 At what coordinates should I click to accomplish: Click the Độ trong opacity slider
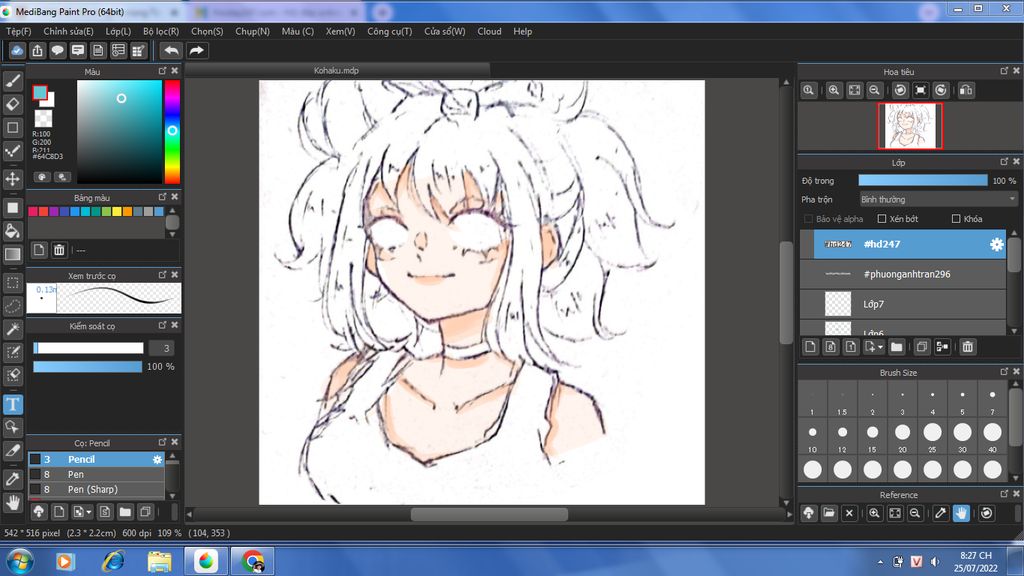tap(922, 180)
